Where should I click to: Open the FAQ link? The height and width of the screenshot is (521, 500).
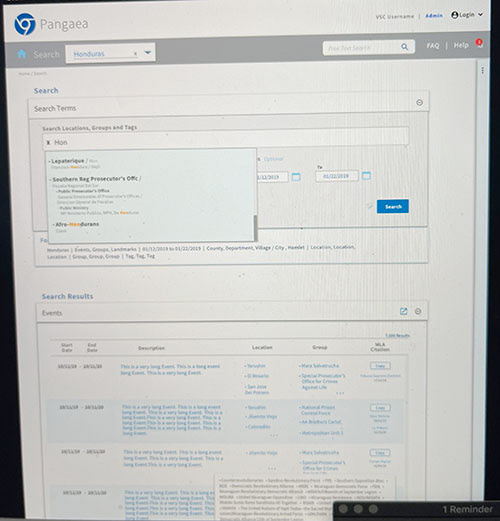[x=433, y=46]
